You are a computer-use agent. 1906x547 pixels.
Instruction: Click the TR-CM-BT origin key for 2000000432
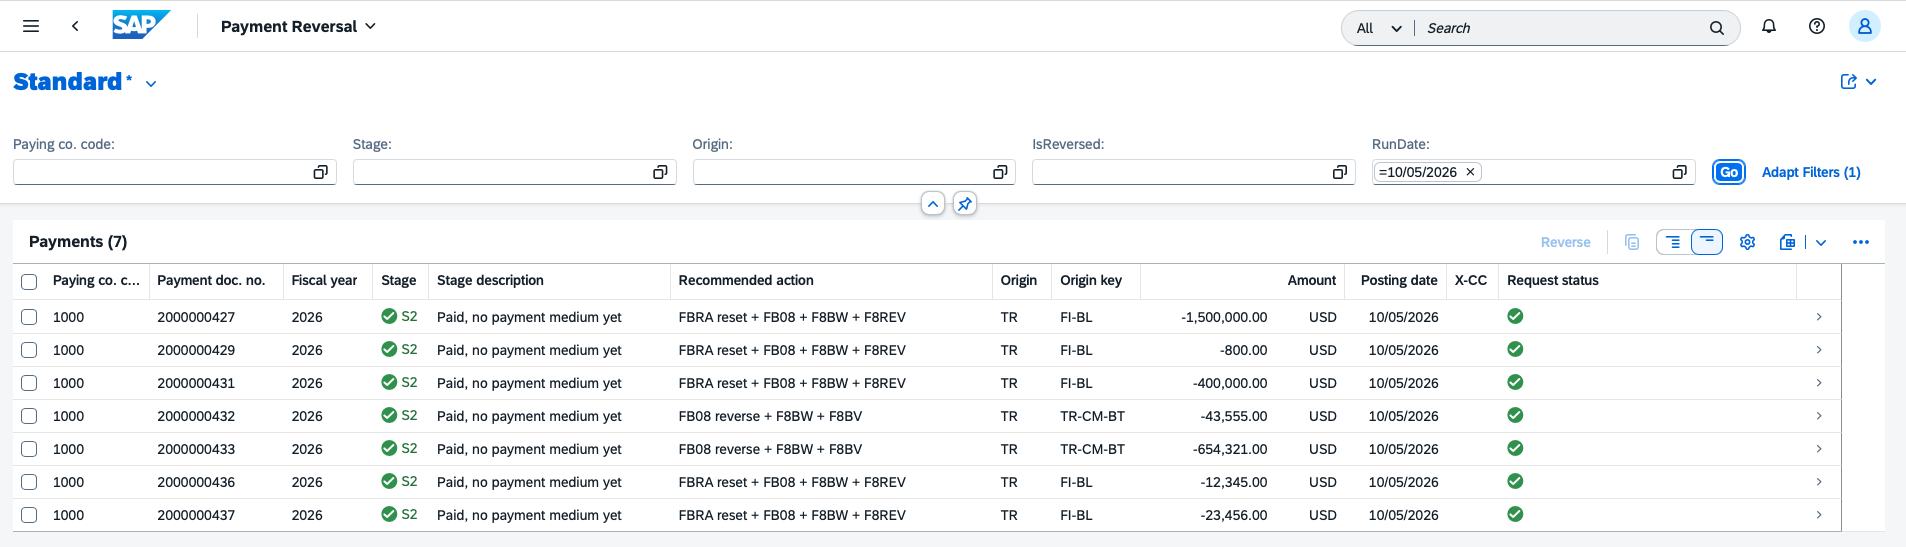click(1092, 416)
